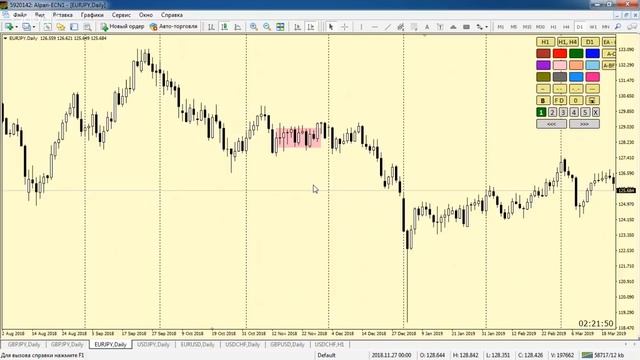Click the panel D1 button
The width and height of the screenshot is (640, 360).
[x=589, y=42]
